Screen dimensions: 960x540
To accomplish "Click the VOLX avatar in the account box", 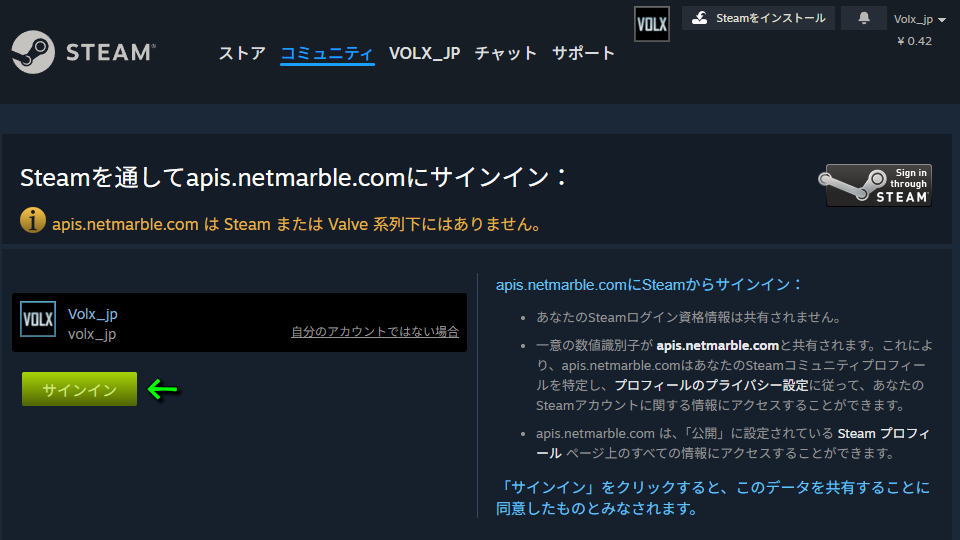I will (38, 320).
